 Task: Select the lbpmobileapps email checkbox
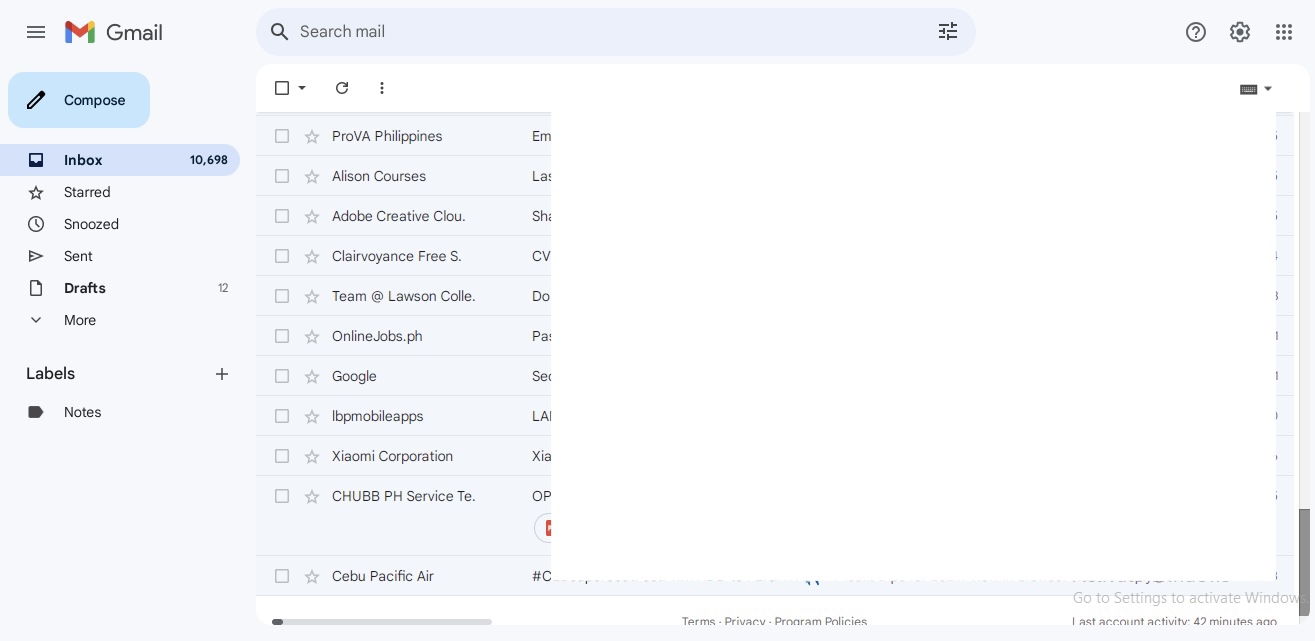point(282,416)
